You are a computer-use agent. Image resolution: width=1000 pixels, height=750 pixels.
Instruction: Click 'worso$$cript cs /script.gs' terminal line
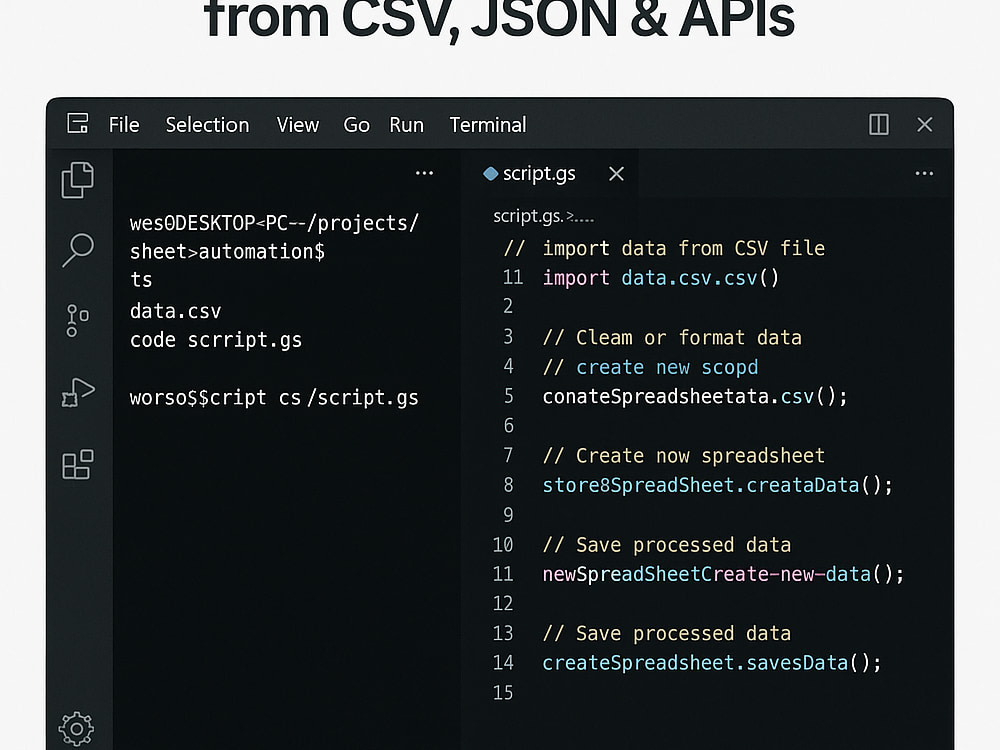(x=274, y=398)
